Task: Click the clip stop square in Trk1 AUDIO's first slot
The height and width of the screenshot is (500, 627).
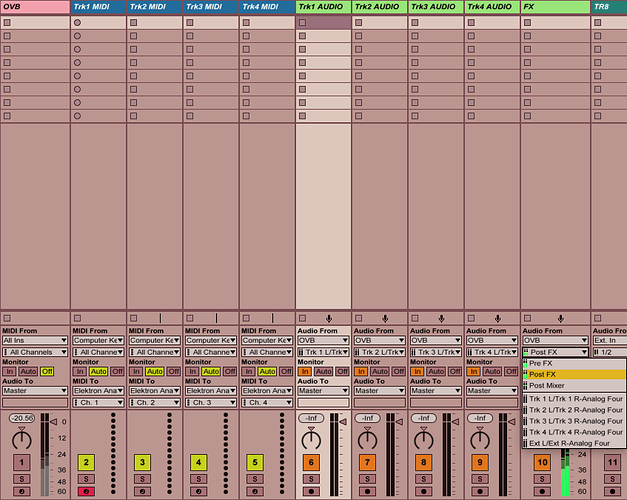Action: [x=302, y=22]
